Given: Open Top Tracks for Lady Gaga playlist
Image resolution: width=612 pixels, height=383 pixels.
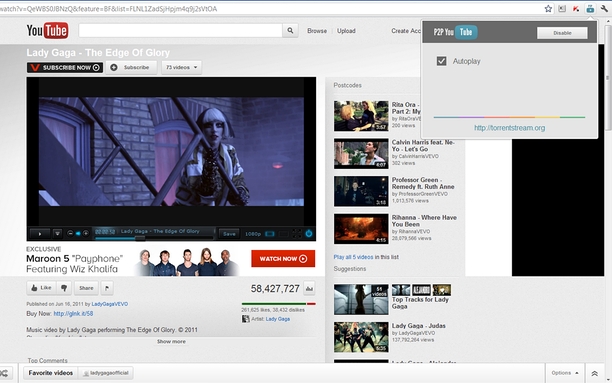Looking at the screenshot, I should point(420,303).
